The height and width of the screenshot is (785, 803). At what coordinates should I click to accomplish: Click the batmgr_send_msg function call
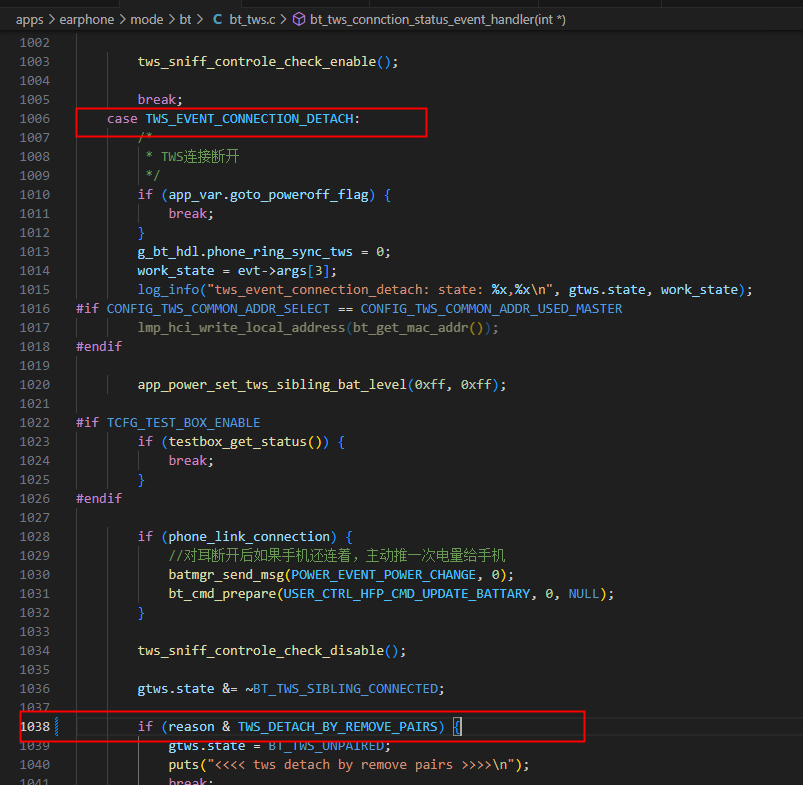226,575
